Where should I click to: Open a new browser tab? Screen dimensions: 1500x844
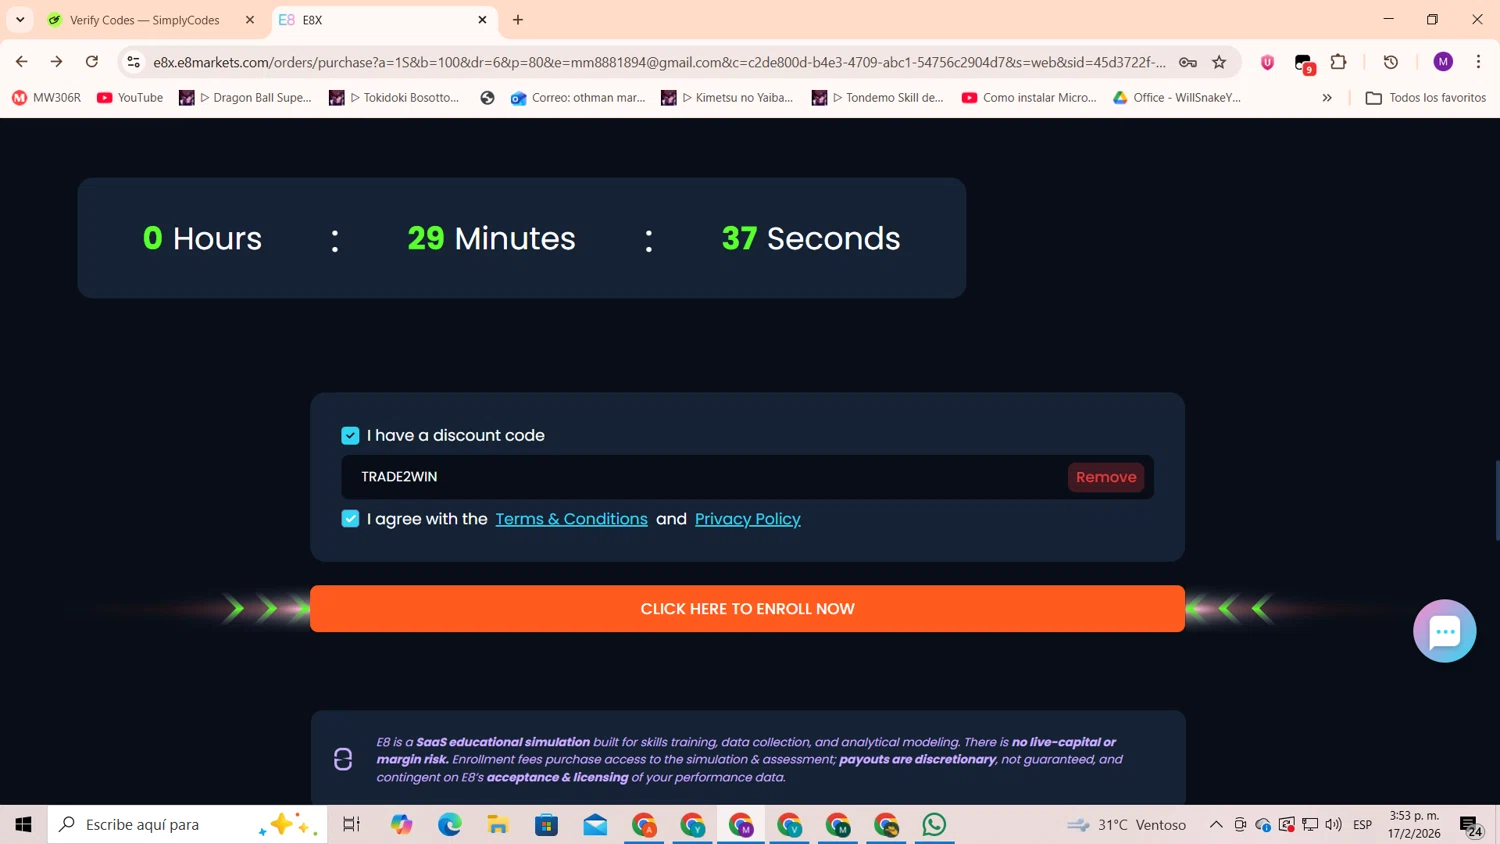tap(518, 20)
